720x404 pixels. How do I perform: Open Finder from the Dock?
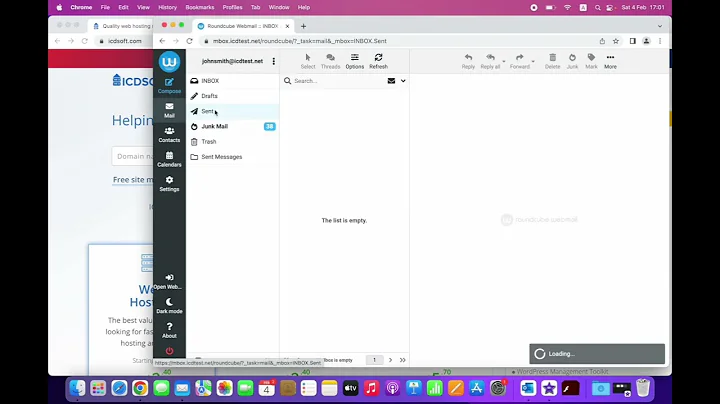pos(77,388)
